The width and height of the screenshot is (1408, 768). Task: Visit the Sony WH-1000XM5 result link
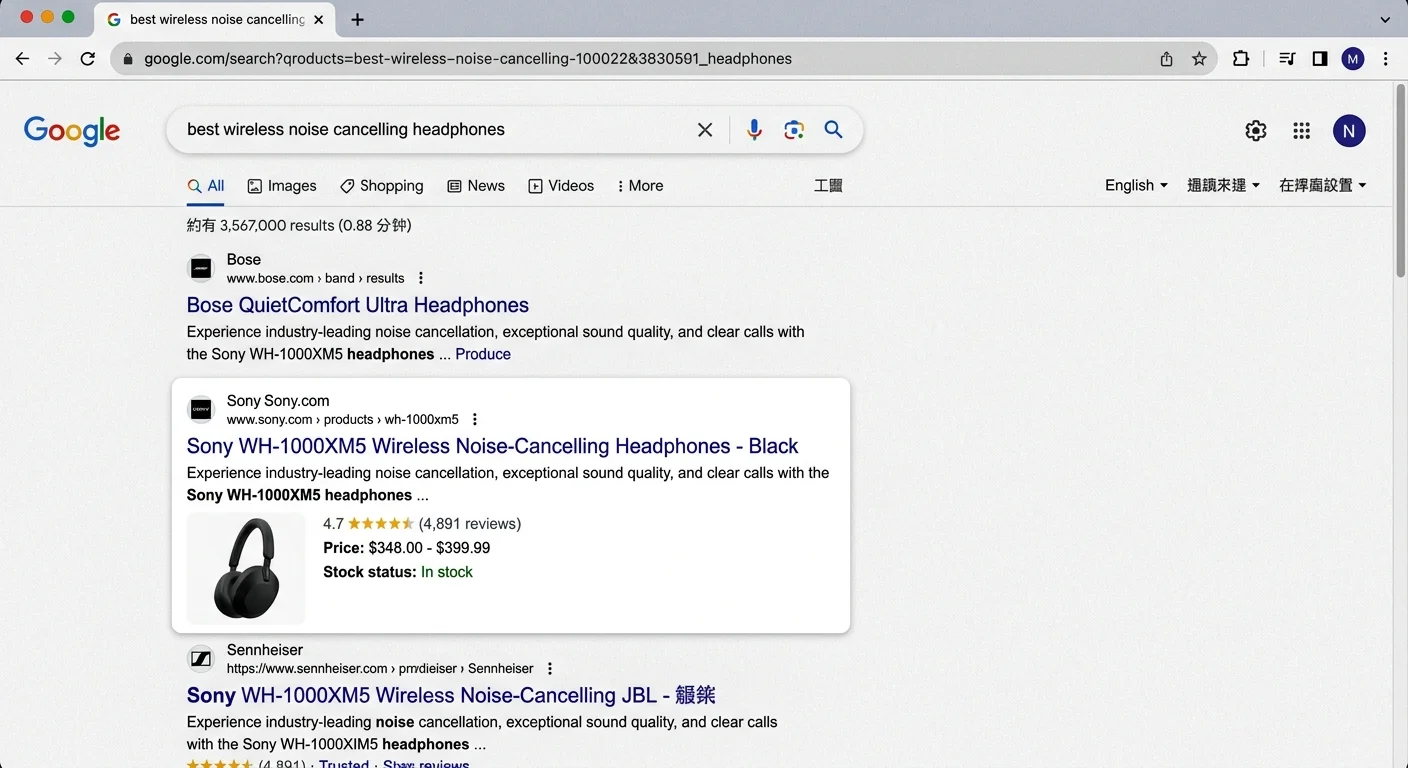pyautogui.click(x=492, y=446)
